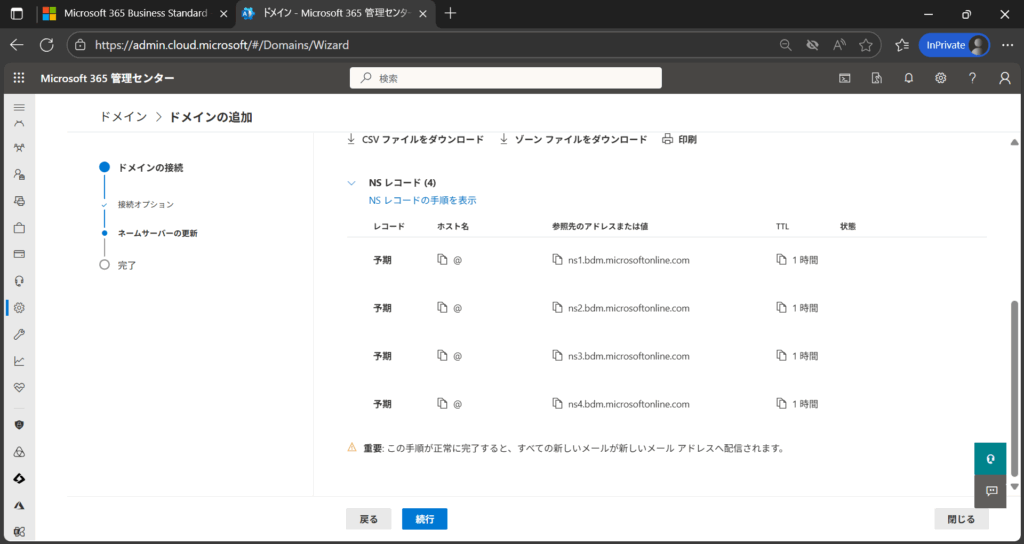Select the ドメインの接続 wizard step
This screenshot has height=544, width=1024.
click(x=150, y=167)
